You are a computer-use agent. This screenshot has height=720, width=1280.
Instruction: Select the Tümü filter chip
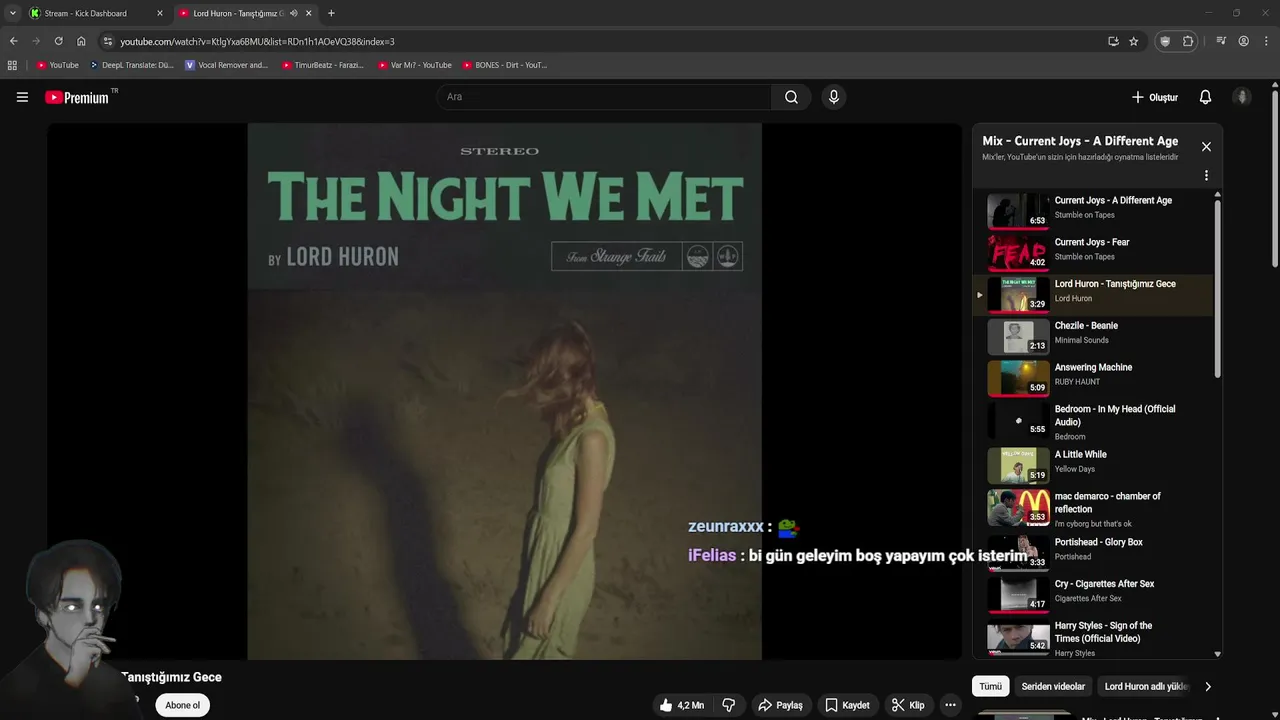(x=990, y=687)
